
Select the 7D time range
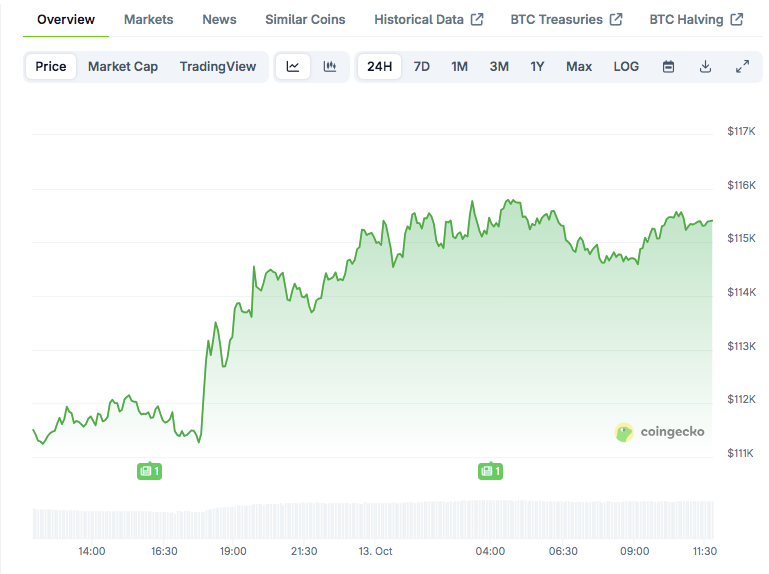pyautogui.click(x=422, y=67)
